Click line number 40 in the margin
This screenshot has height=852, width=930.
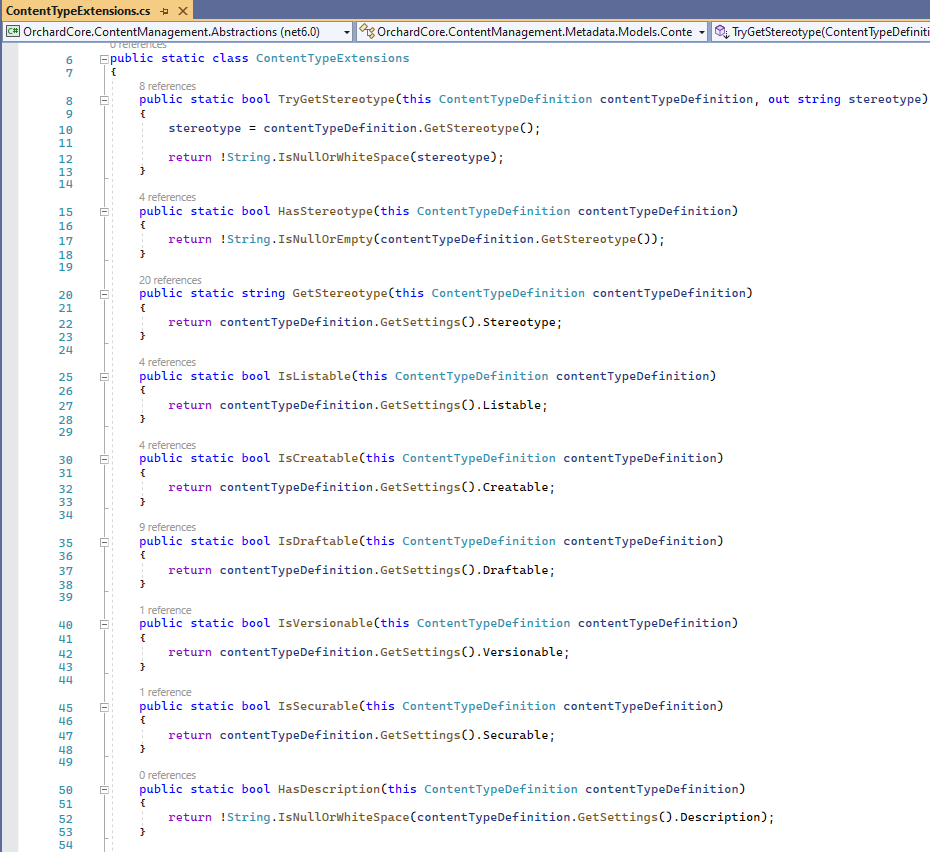tap(65, 625)
